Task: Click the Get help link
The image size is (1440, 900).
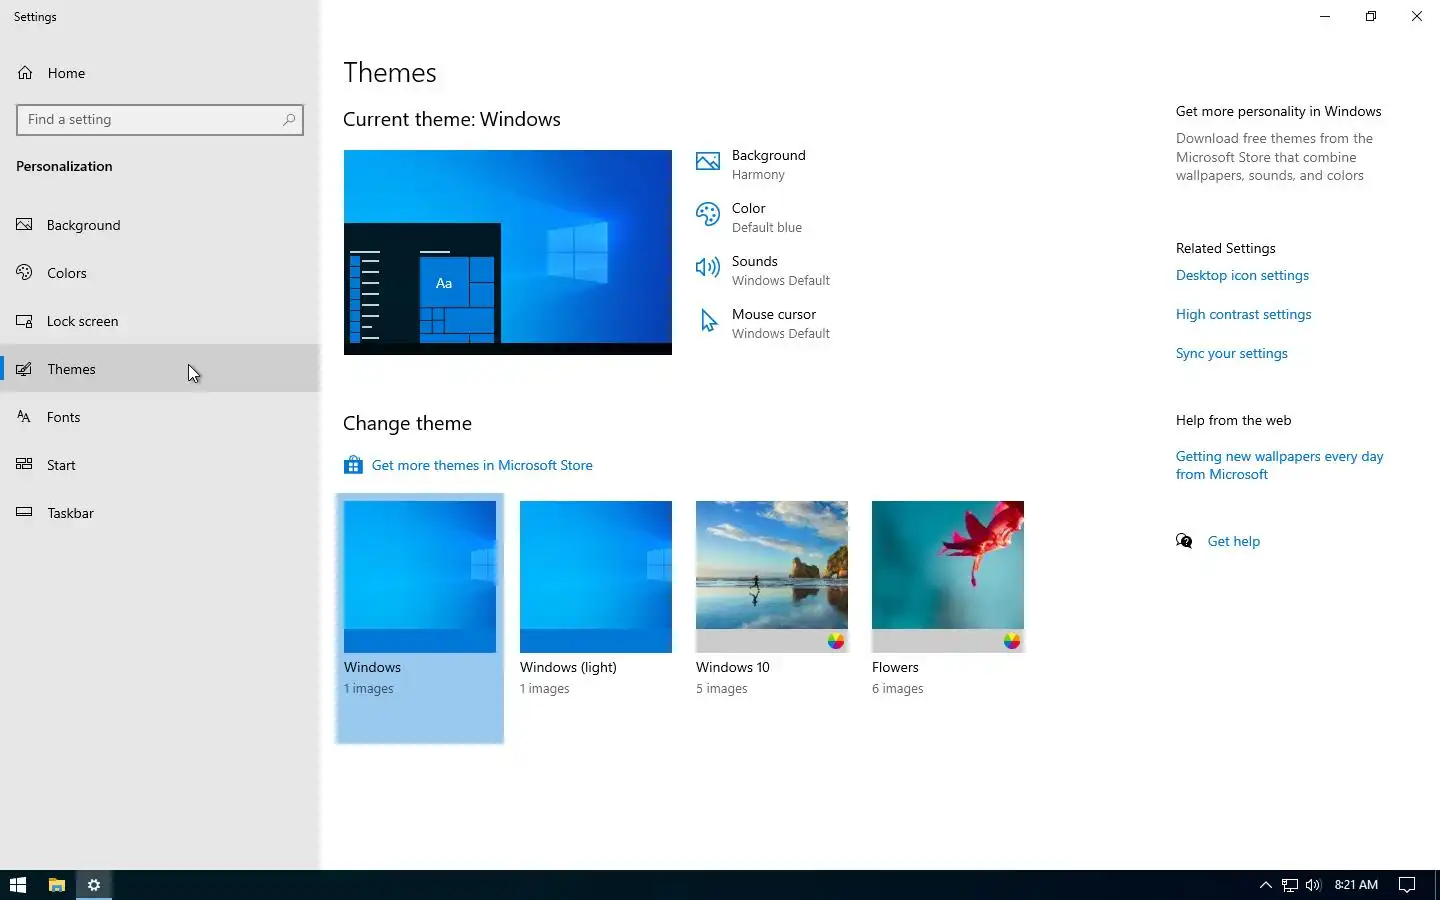Action: [1233, 541]
